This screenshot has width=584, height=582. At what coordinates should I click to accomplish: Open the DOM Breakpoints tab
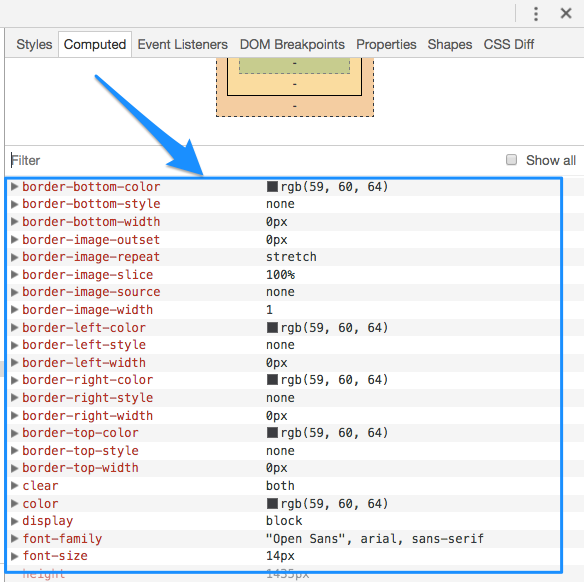[x=292, y=44]
